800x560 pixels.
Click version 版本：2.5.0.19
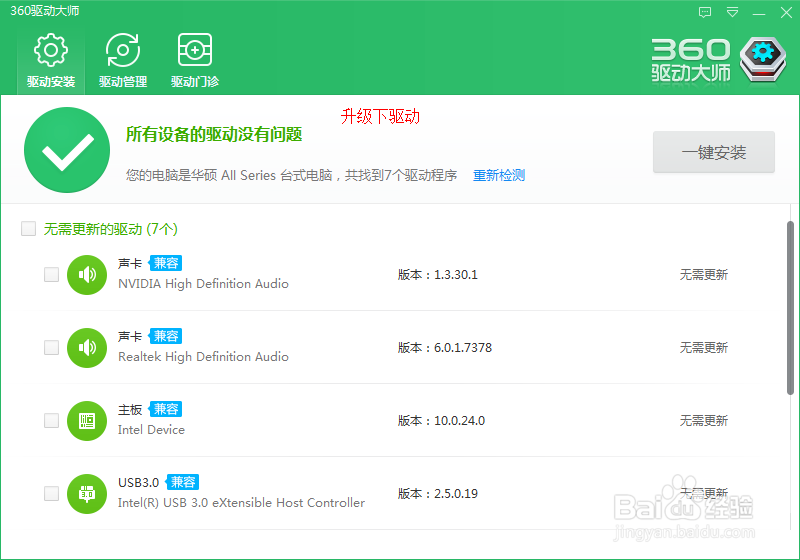click(438, 494)
